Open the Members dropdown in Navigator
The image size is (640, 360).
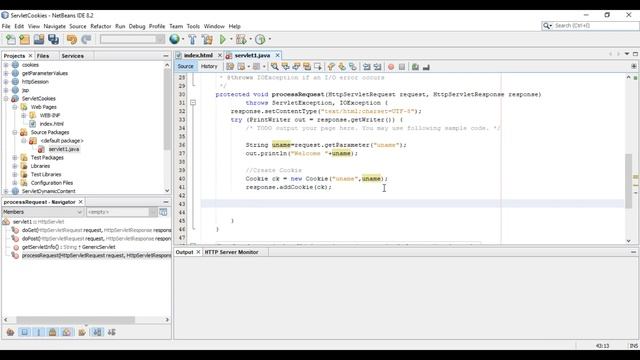(42, 212)
